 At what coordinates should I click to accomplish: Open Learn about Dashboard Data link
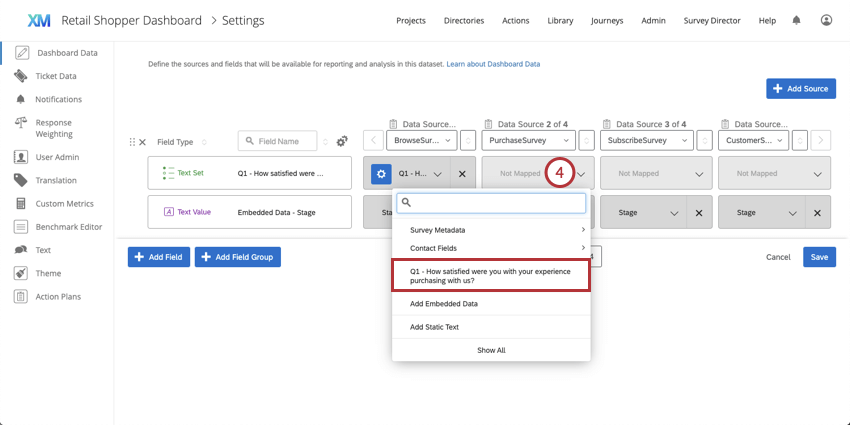(x=493, y=64)
